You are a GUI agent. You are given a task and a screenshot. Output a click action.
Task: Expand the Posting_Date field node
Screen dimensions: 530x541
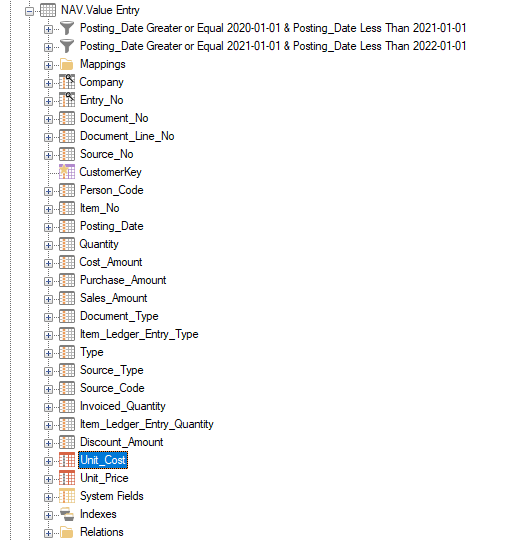pyautogui.click(x=48, y=227)
